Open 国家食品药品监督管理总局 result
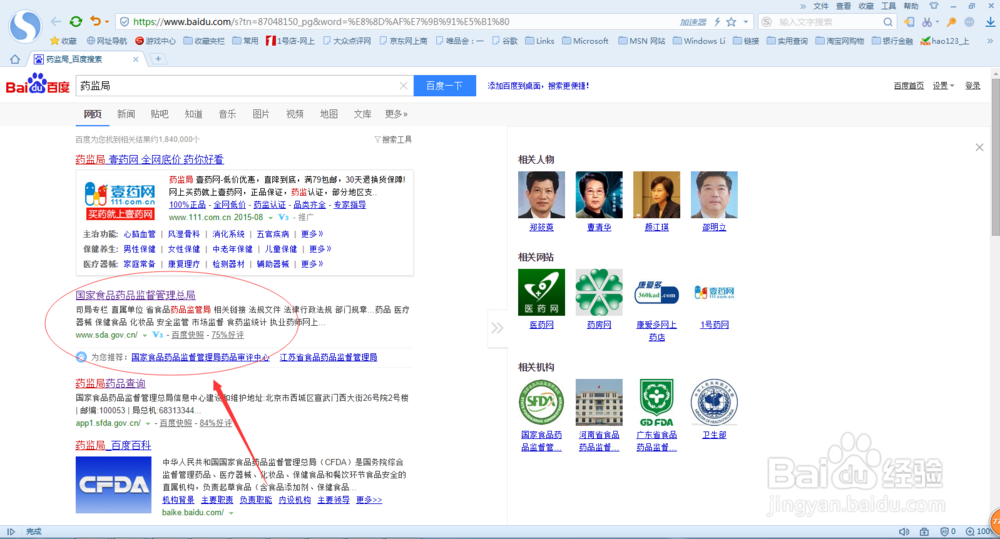This screenshot has width=1000, height=539. pyautogui.click(x=135, y=295)
